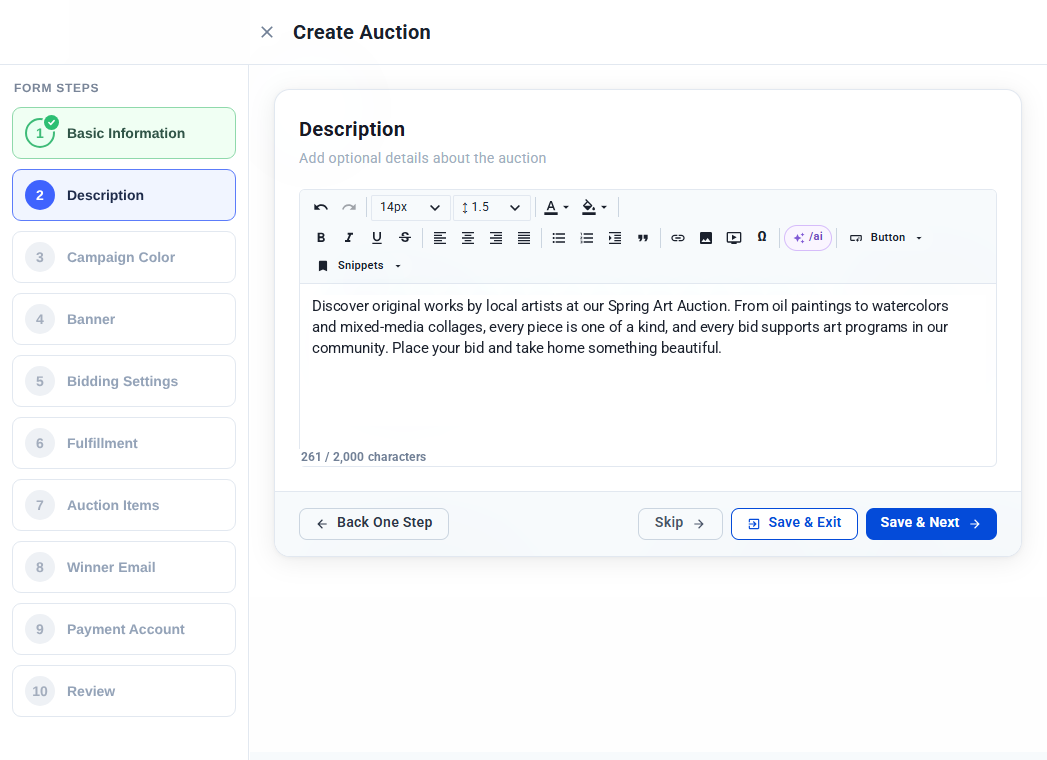Go to Banner step
Screen dimensions: 1047x760
pyautogui.click(x=124, y=319)
